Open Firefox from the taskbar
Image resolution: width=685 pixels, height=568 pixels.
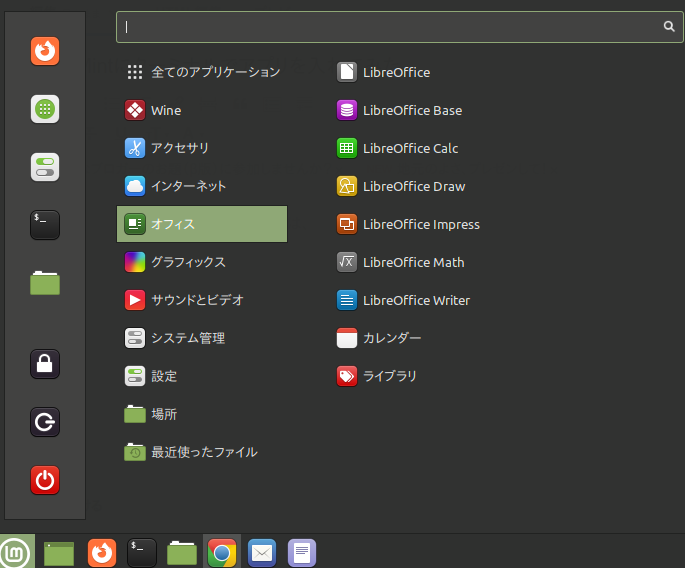pos(102,553)
